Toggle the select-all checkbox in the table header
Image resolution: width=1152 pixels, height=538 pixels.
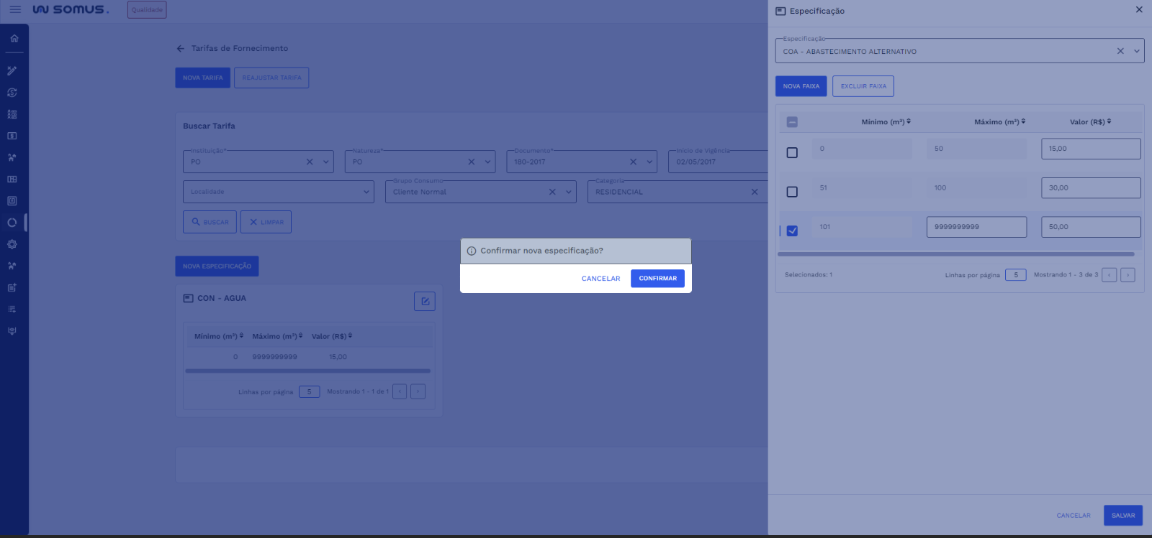[792, 122]
